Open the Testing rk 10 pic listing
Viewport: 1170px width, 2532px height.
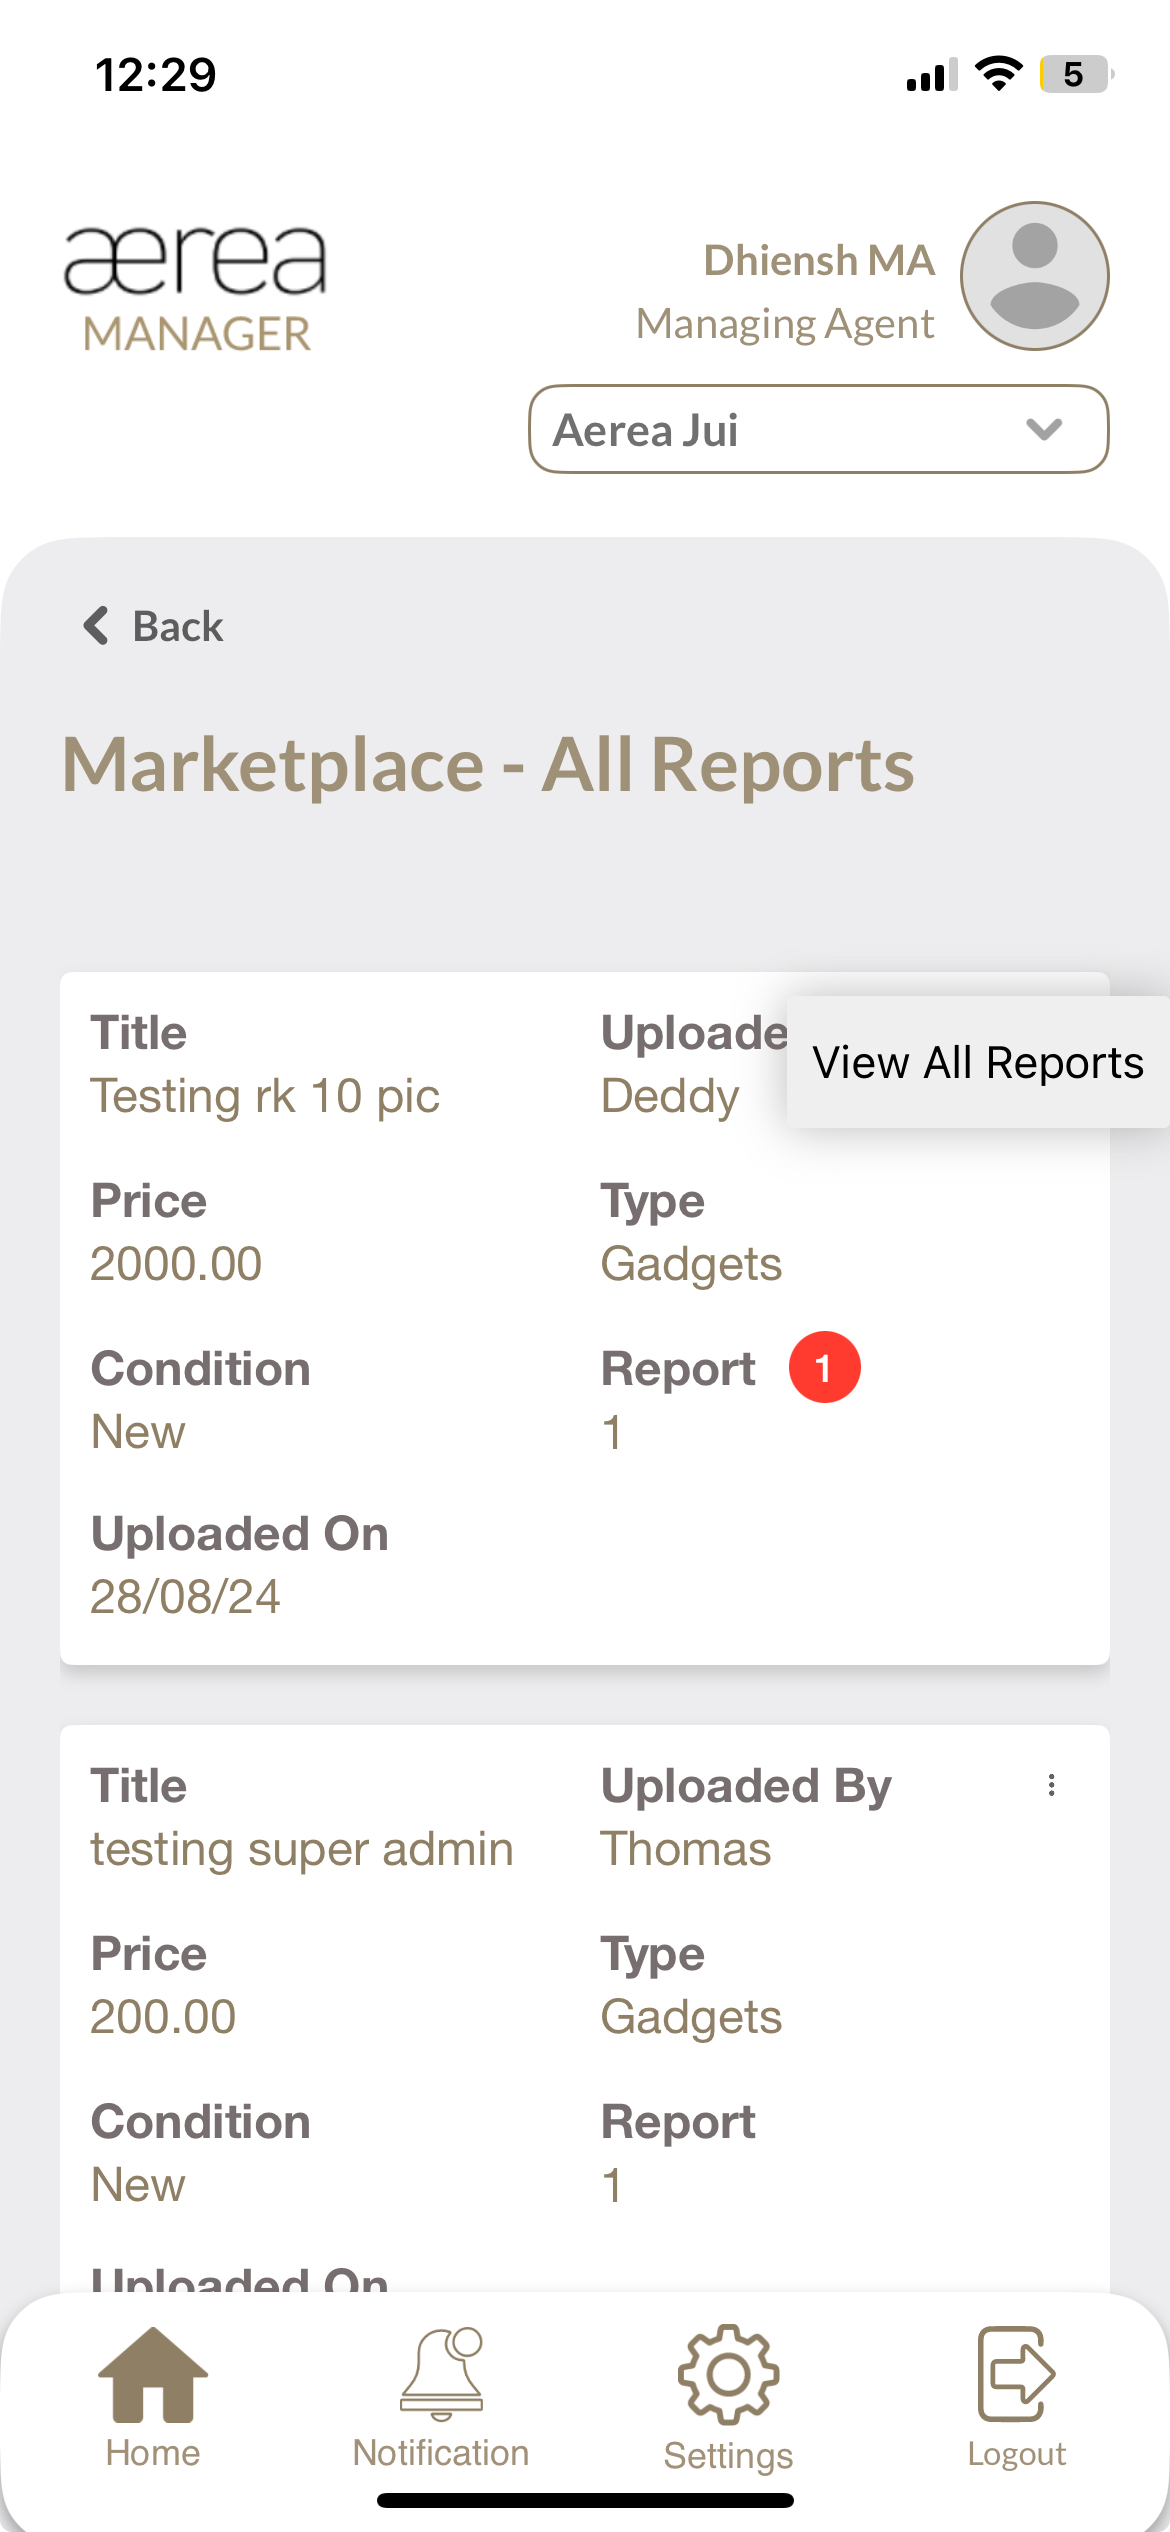coord(265,1096)
